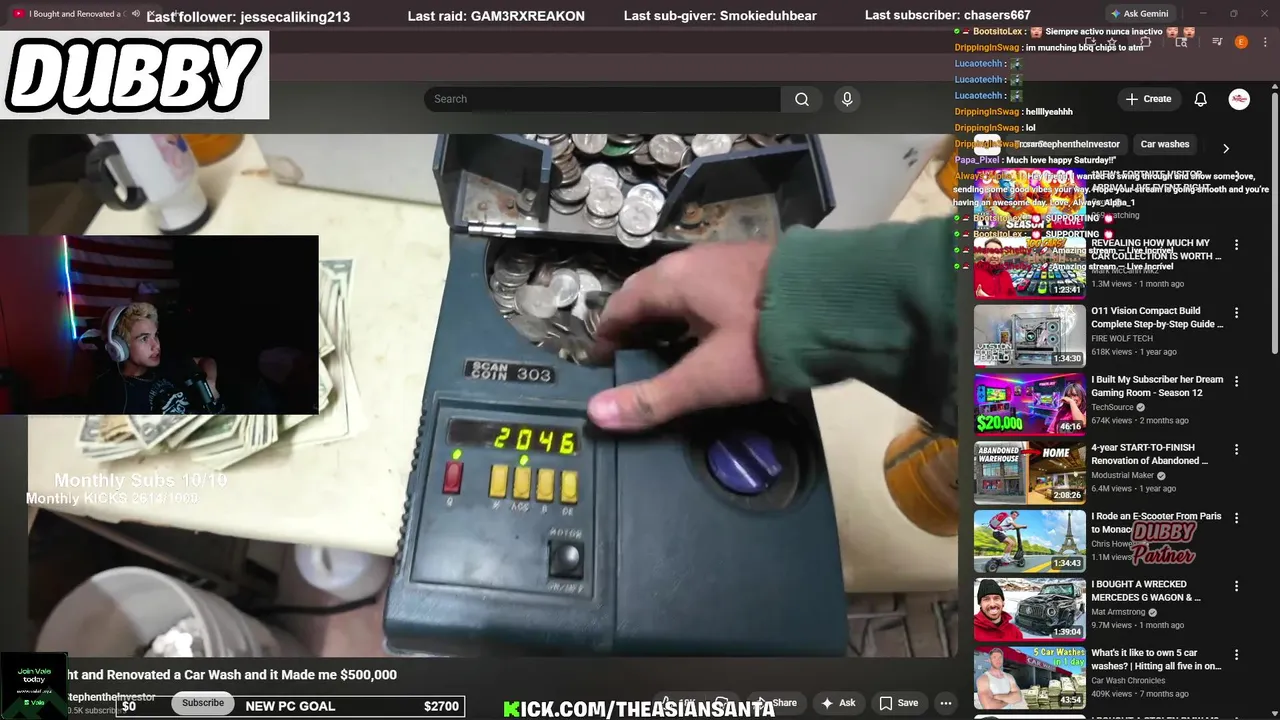This screenshot has height=720, width=1280.
Task: Click the 'Last follower: jessecaliking213' text
Action: tap(248, 16)
